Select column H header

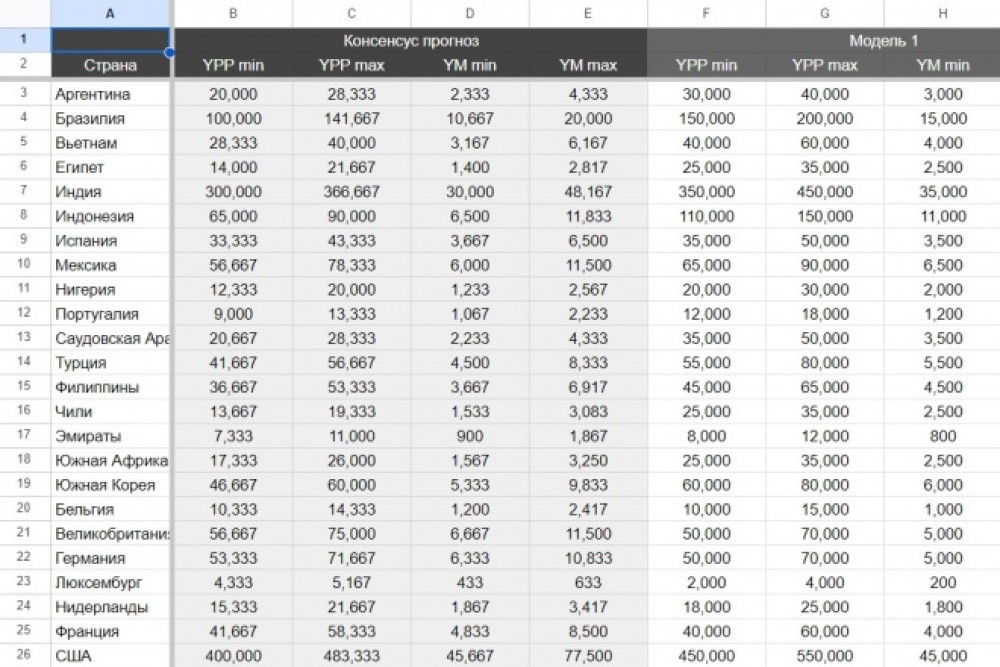[943, 13]
